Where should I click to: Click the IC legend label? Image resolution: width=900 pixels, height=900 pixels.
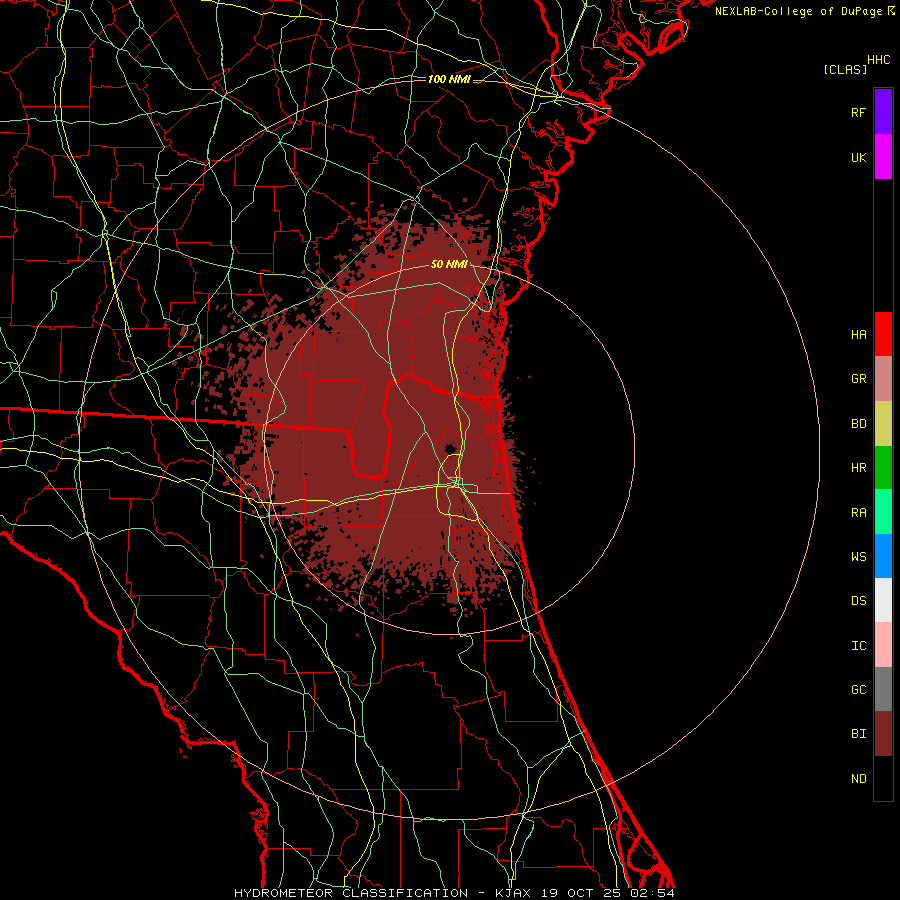[x=858, y=646]
